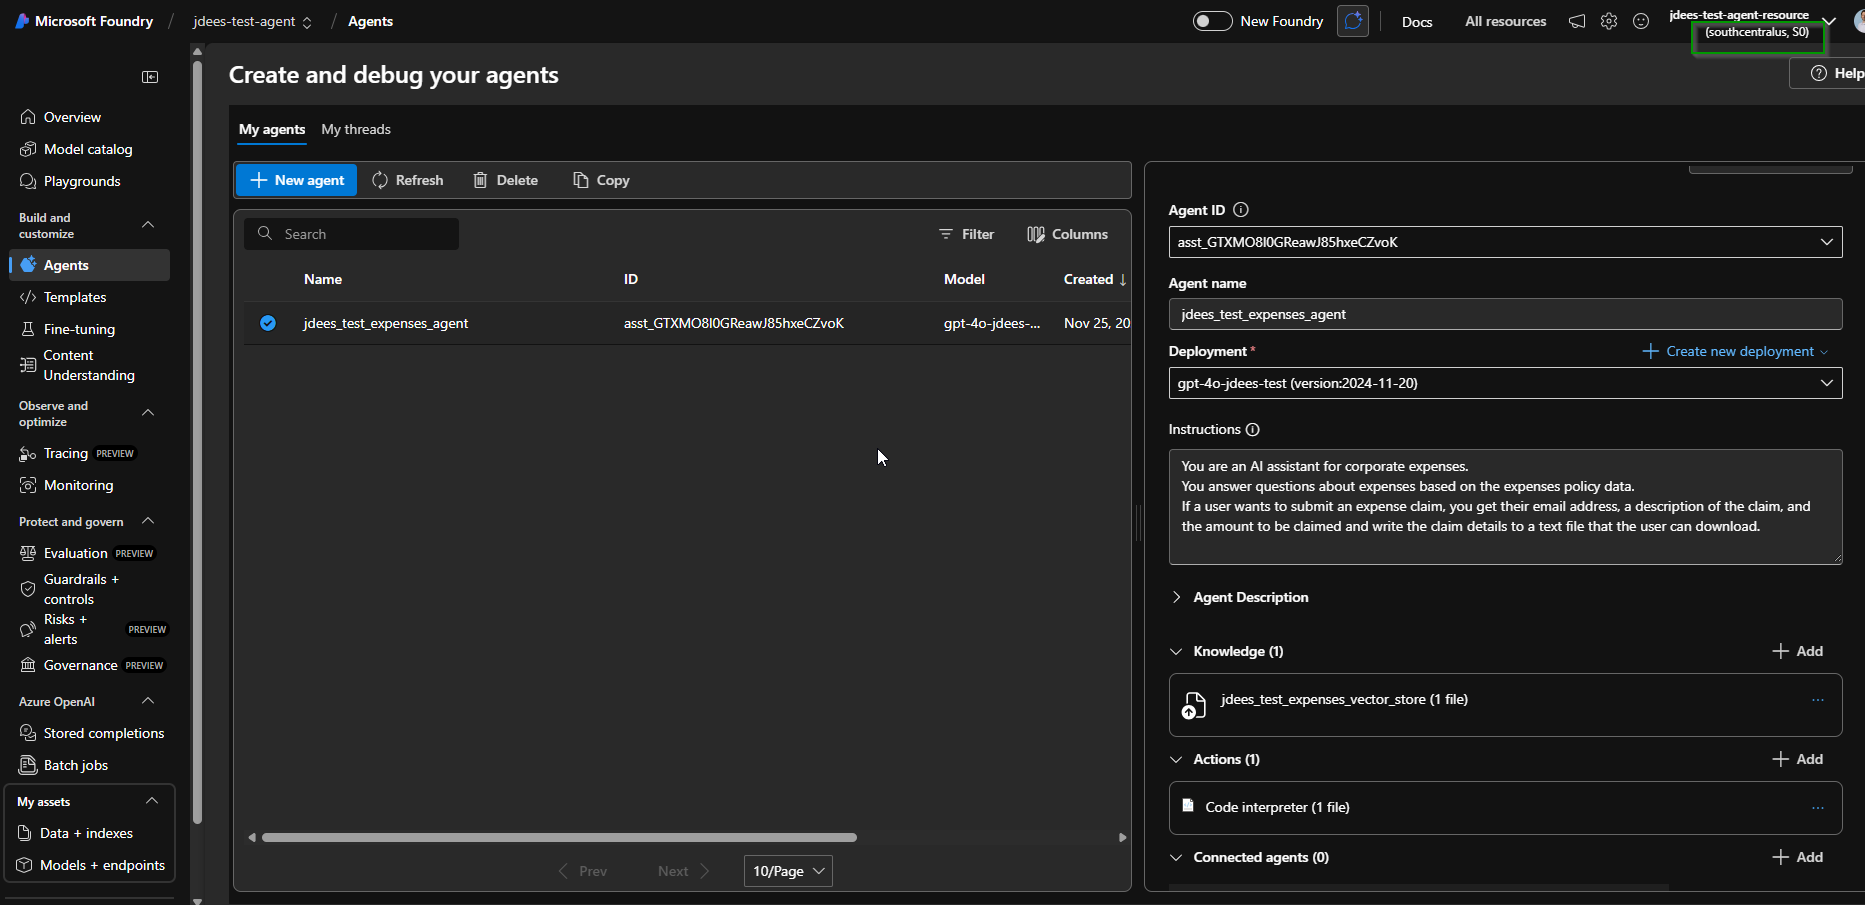Click the Copy agent button
The width and height of the screenshot is (1865, 905).
click(x=601, y=180)
